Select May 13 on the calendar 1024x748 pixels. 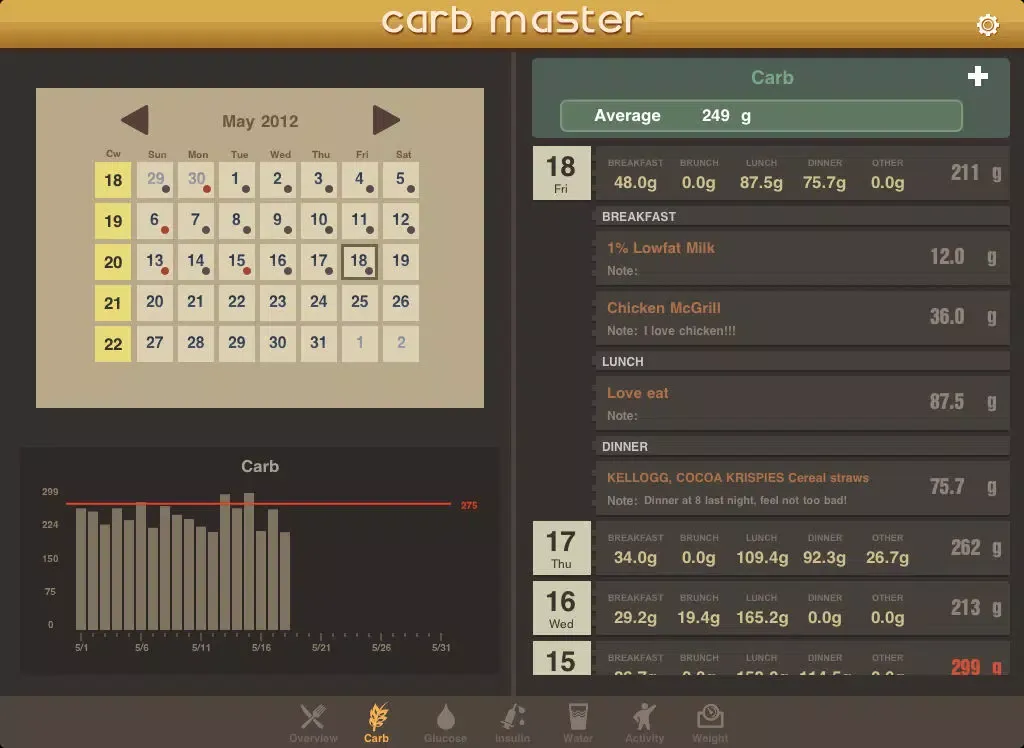155,262
